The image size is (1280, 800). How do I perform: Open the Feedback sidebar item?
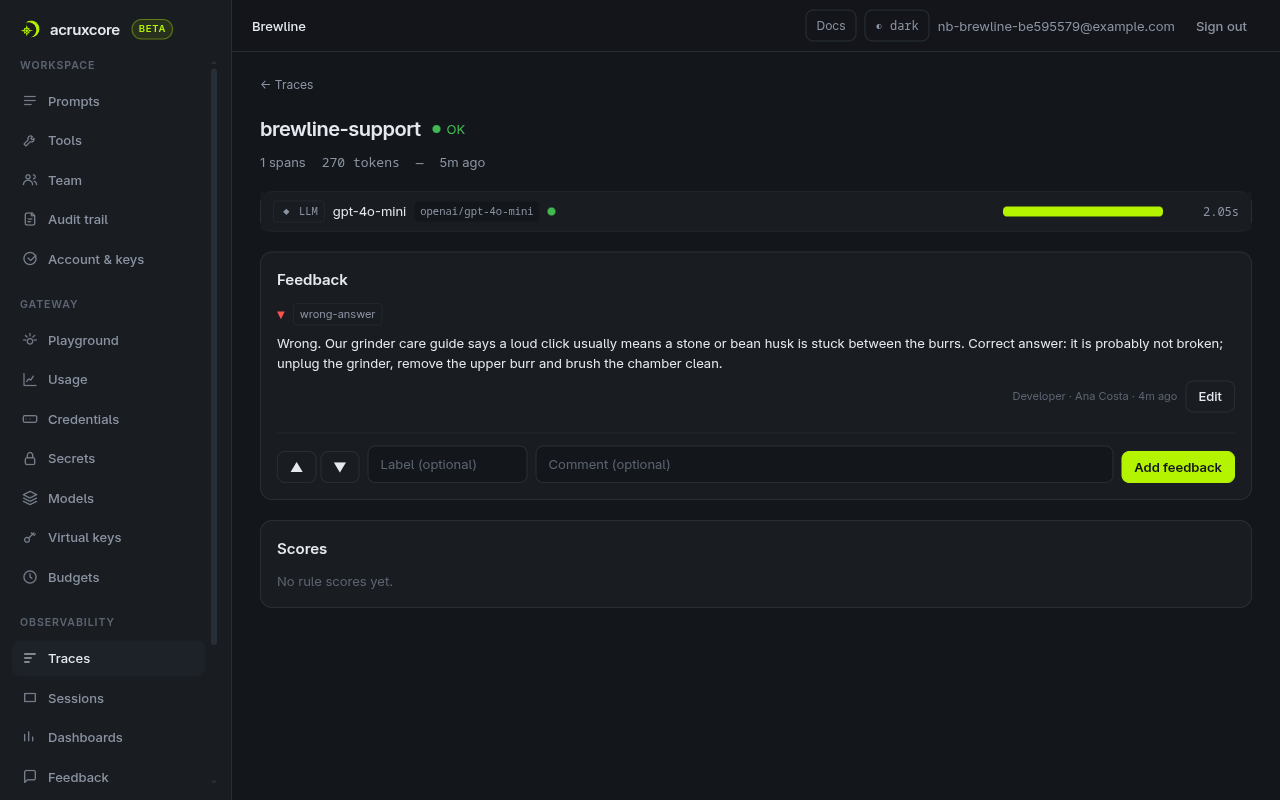tap(108, 777)
